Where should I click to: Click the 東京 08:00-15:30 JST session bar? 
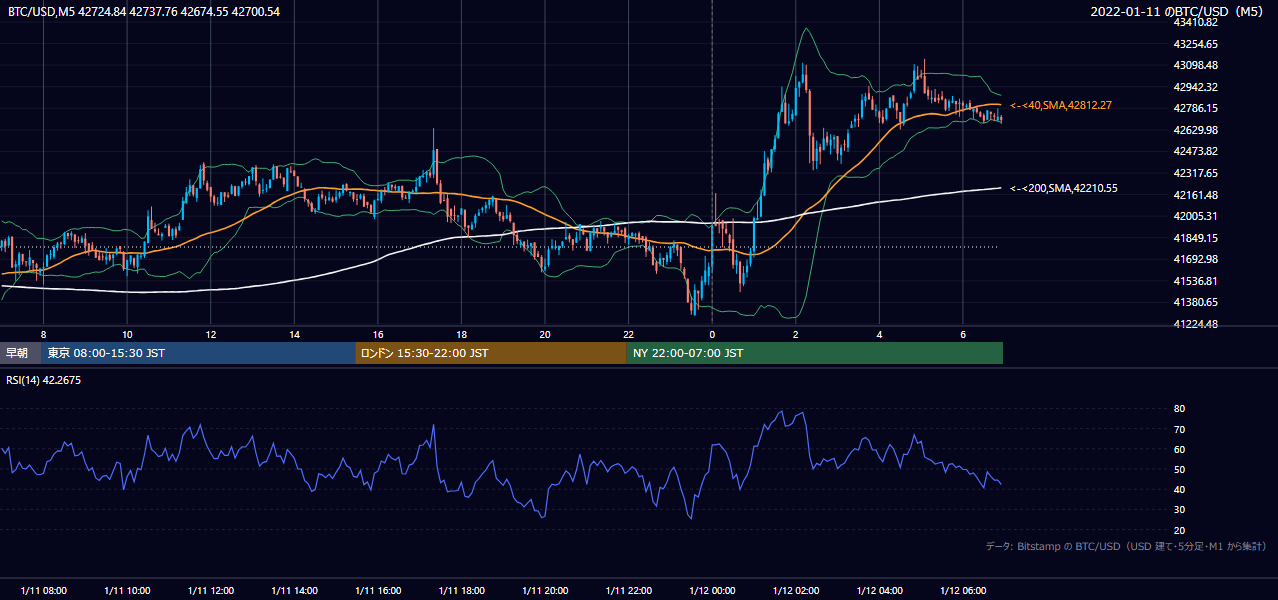(198, 353)
